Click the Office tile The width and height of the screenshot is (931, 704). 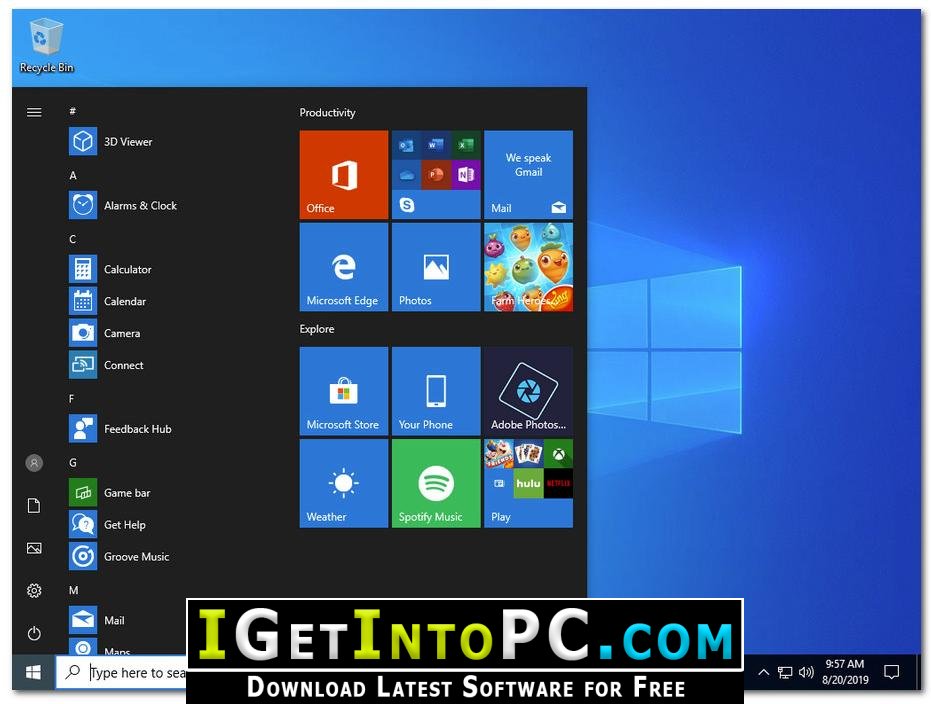pyautogui.click(x=344, y=175)
